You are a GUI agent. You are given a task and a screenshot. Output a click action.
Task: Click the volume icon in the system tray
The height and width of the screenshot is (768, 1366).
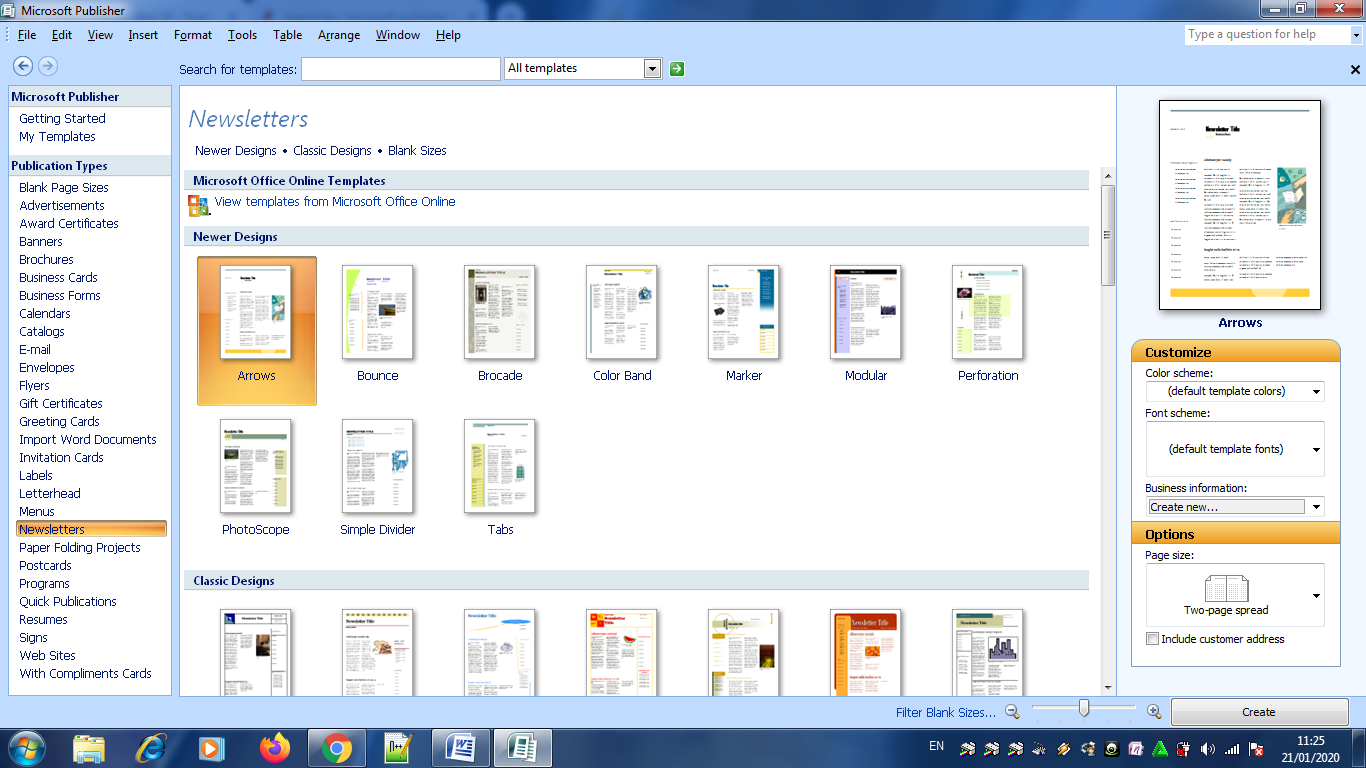[1209, 747]
